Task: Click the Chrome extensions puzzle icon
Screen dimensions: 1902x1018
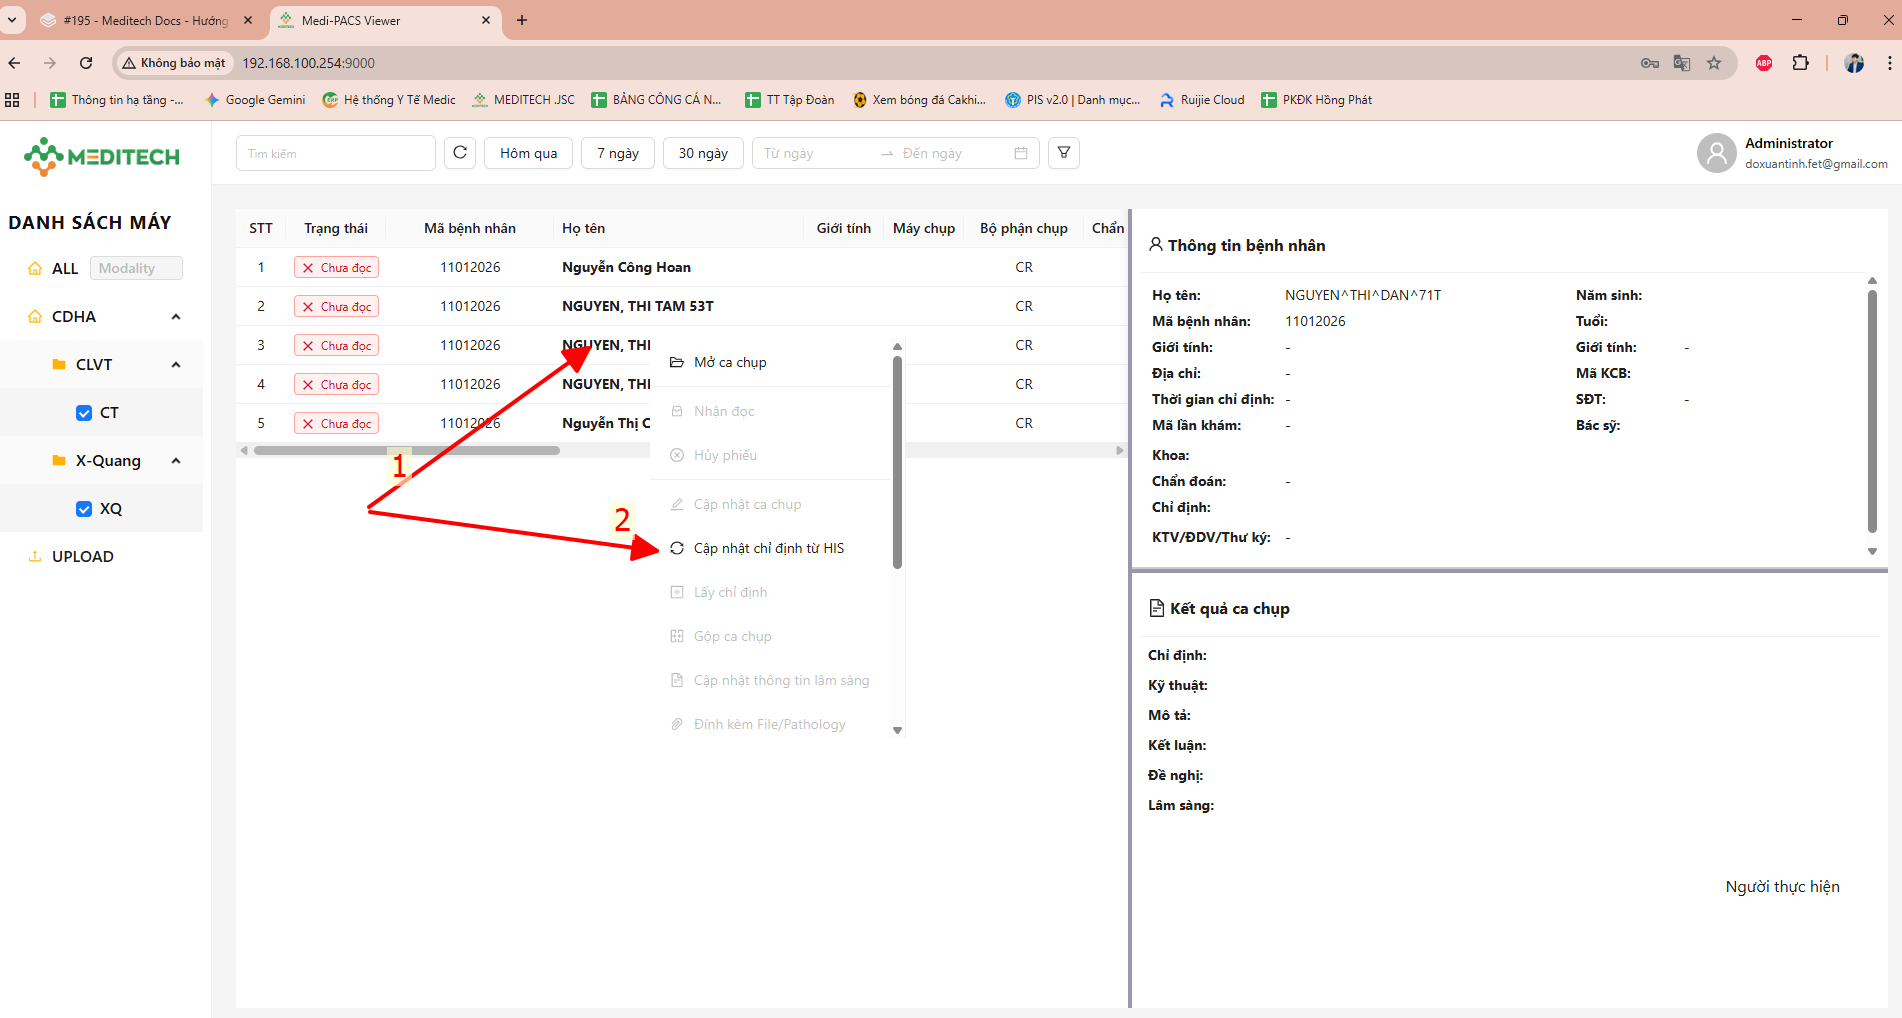Action: click(1800, 63)
